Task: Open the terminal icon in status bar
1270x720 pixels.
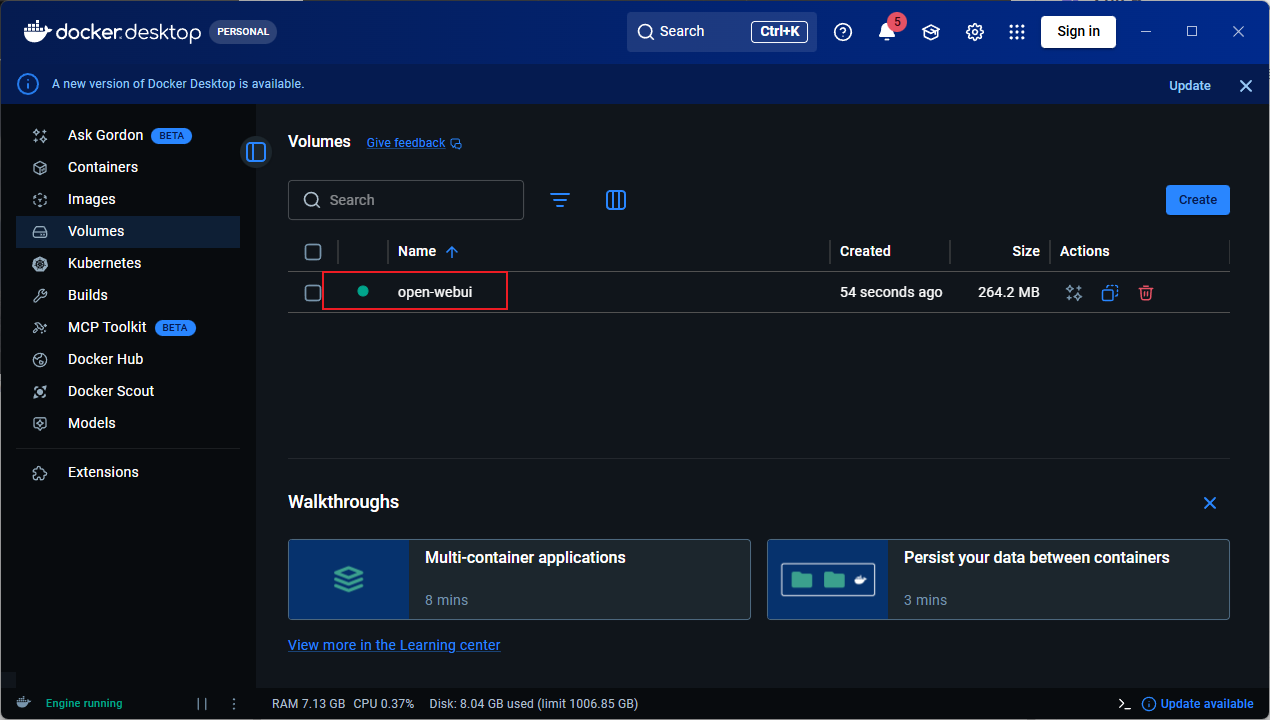Action: click(1124, 703)
